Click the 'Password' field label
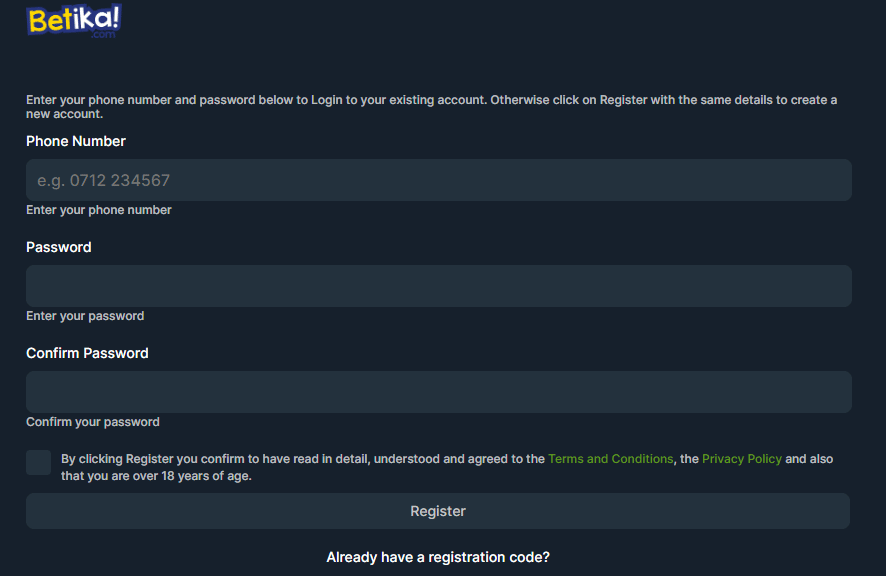Screen dimensions: 886x576 click(59, 247)
